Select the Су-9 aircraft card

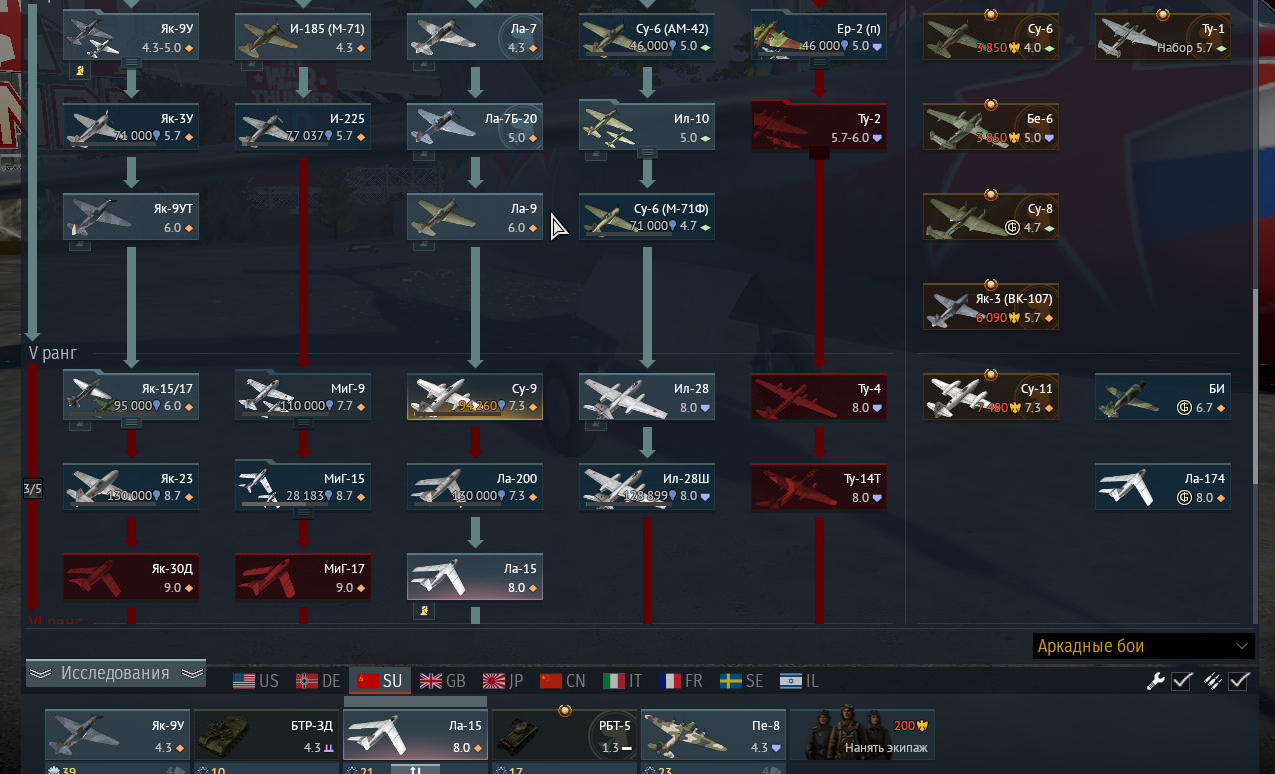coord(475,396)
